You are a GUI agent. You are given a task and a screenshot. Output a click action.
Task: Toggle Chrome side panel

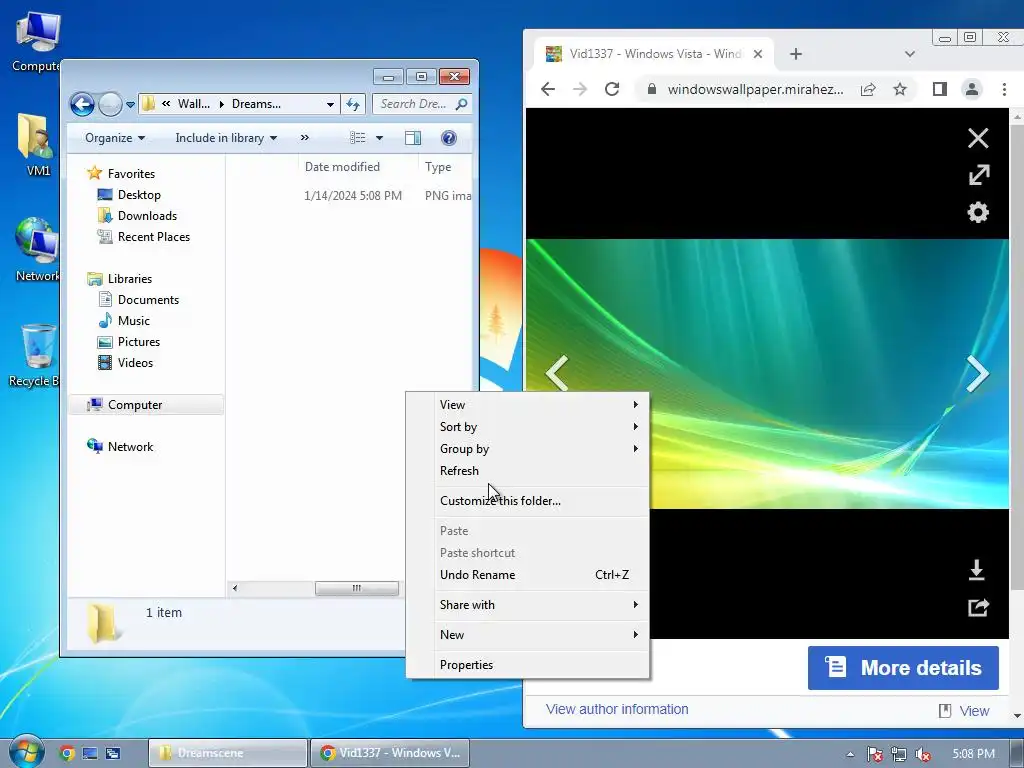[940, 89]
